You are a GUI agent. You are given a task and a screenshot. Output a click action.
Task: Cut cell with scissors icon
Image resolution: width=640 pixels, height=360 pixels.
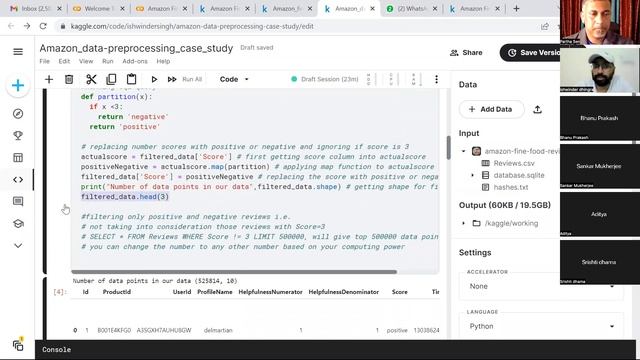tap(91, 79)
